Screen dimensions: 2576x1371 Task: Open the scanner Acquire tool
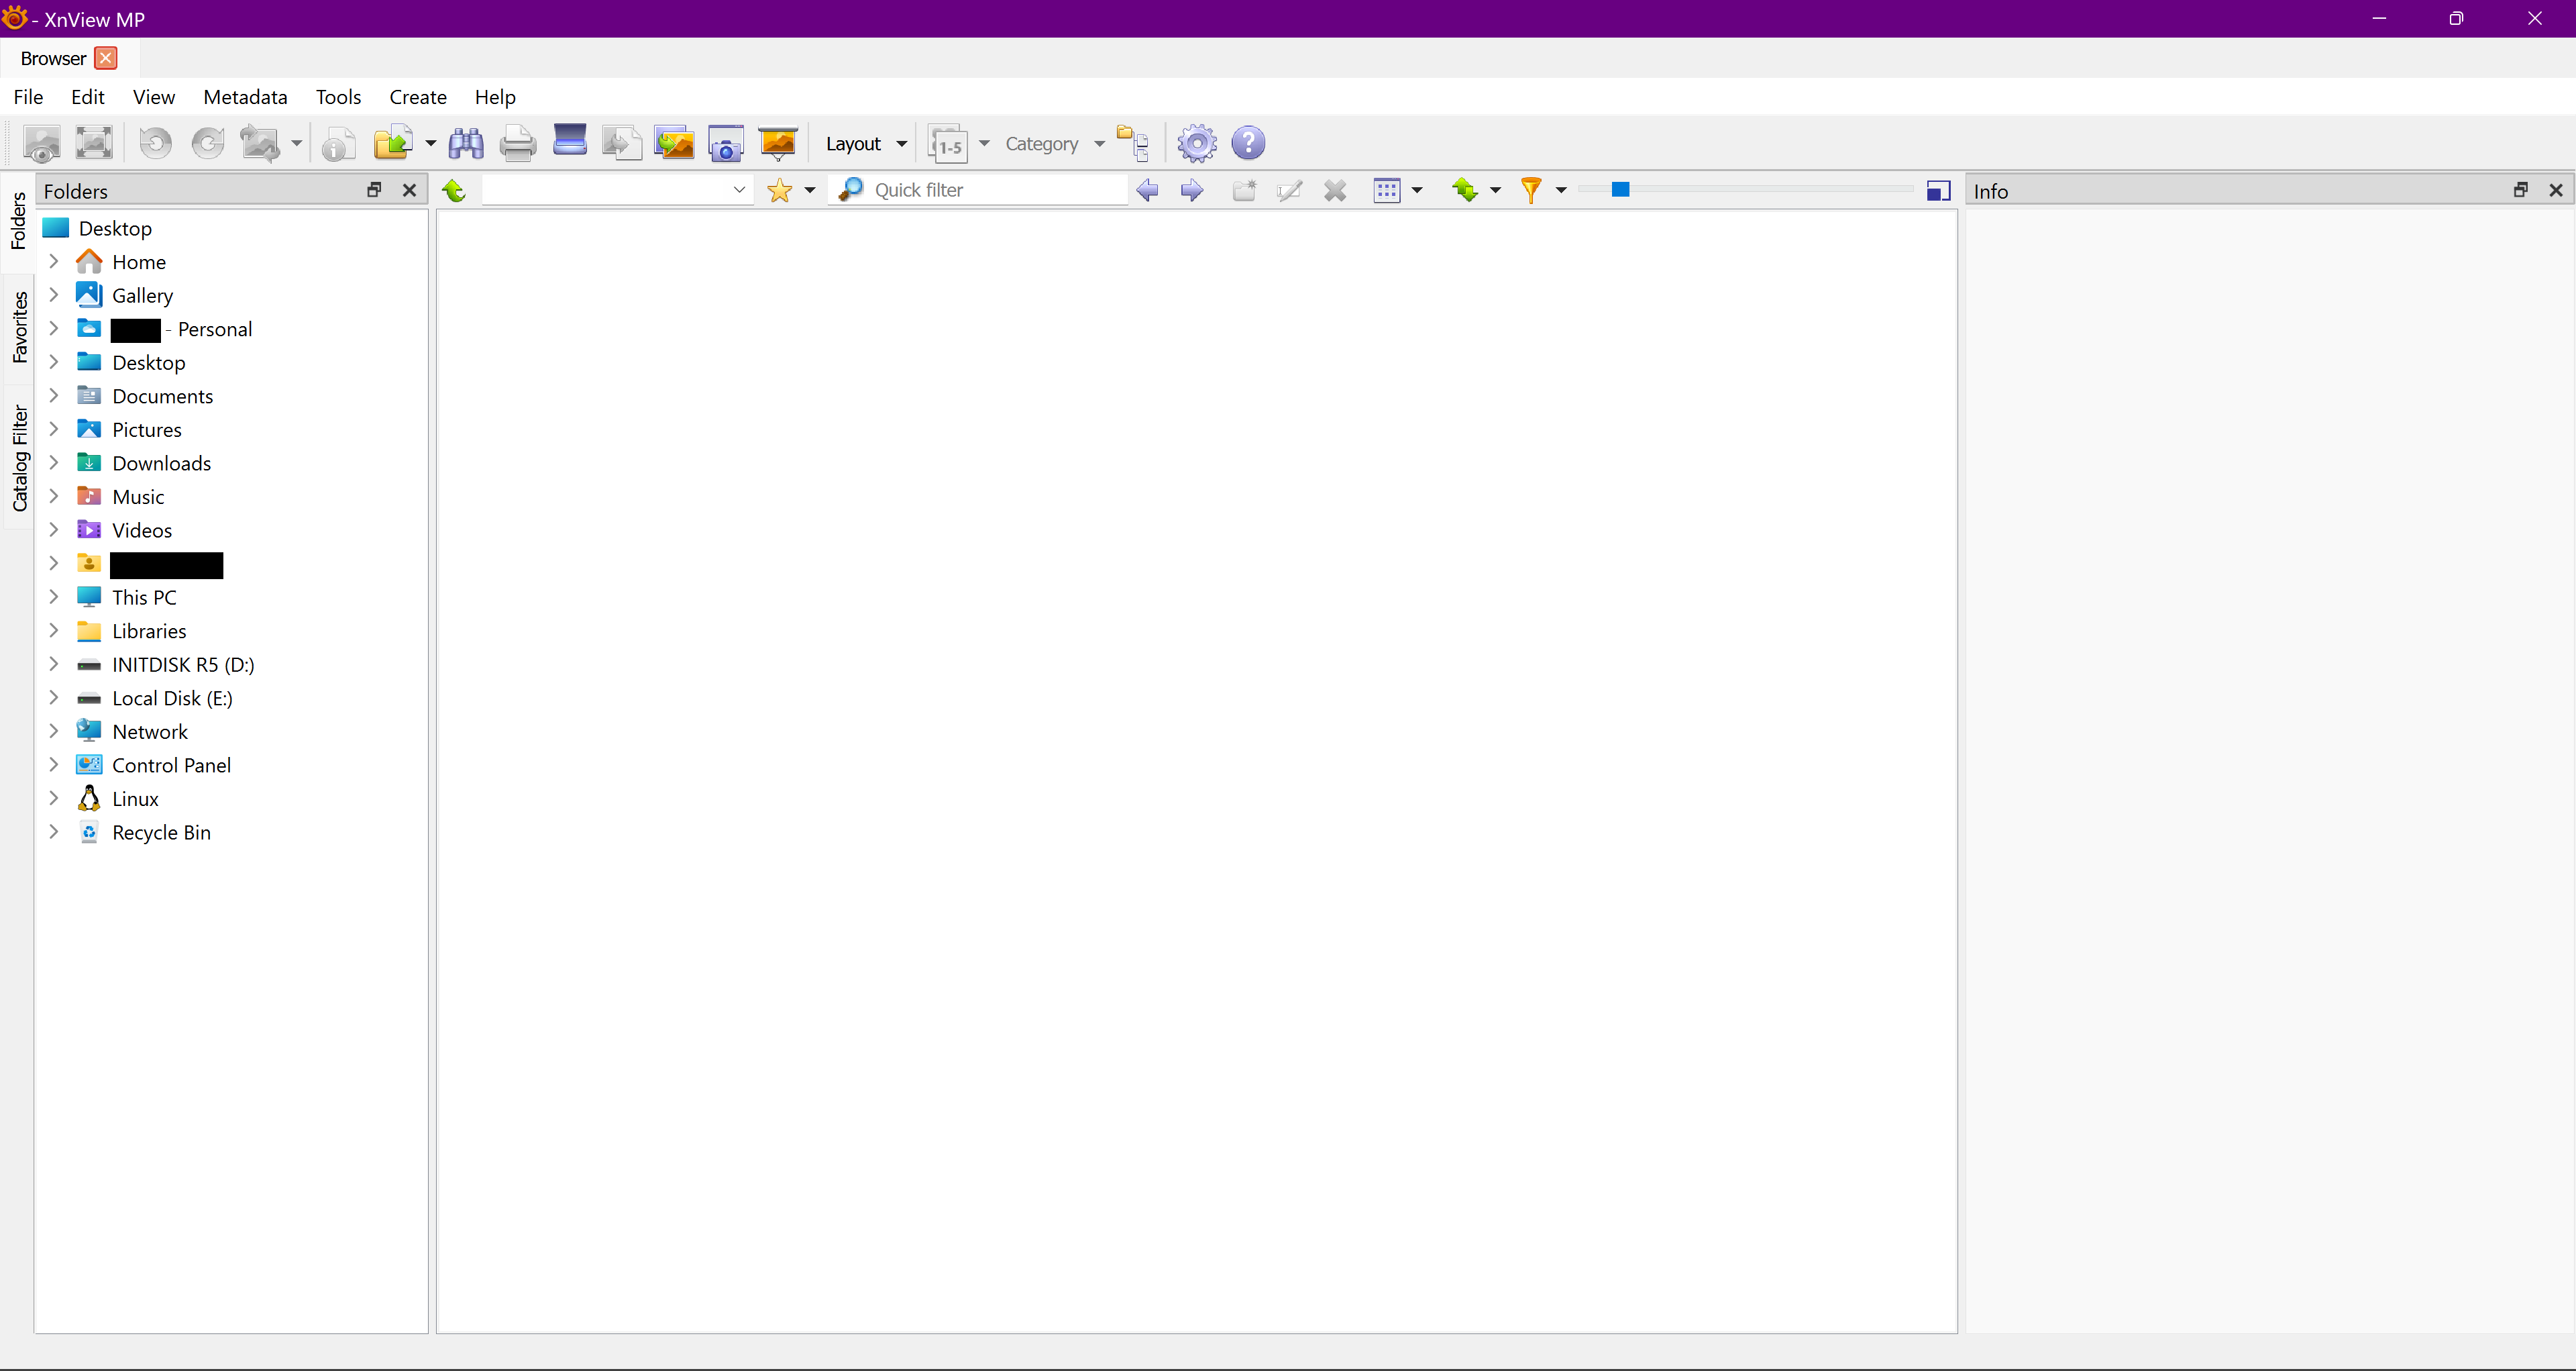[570, 142]
